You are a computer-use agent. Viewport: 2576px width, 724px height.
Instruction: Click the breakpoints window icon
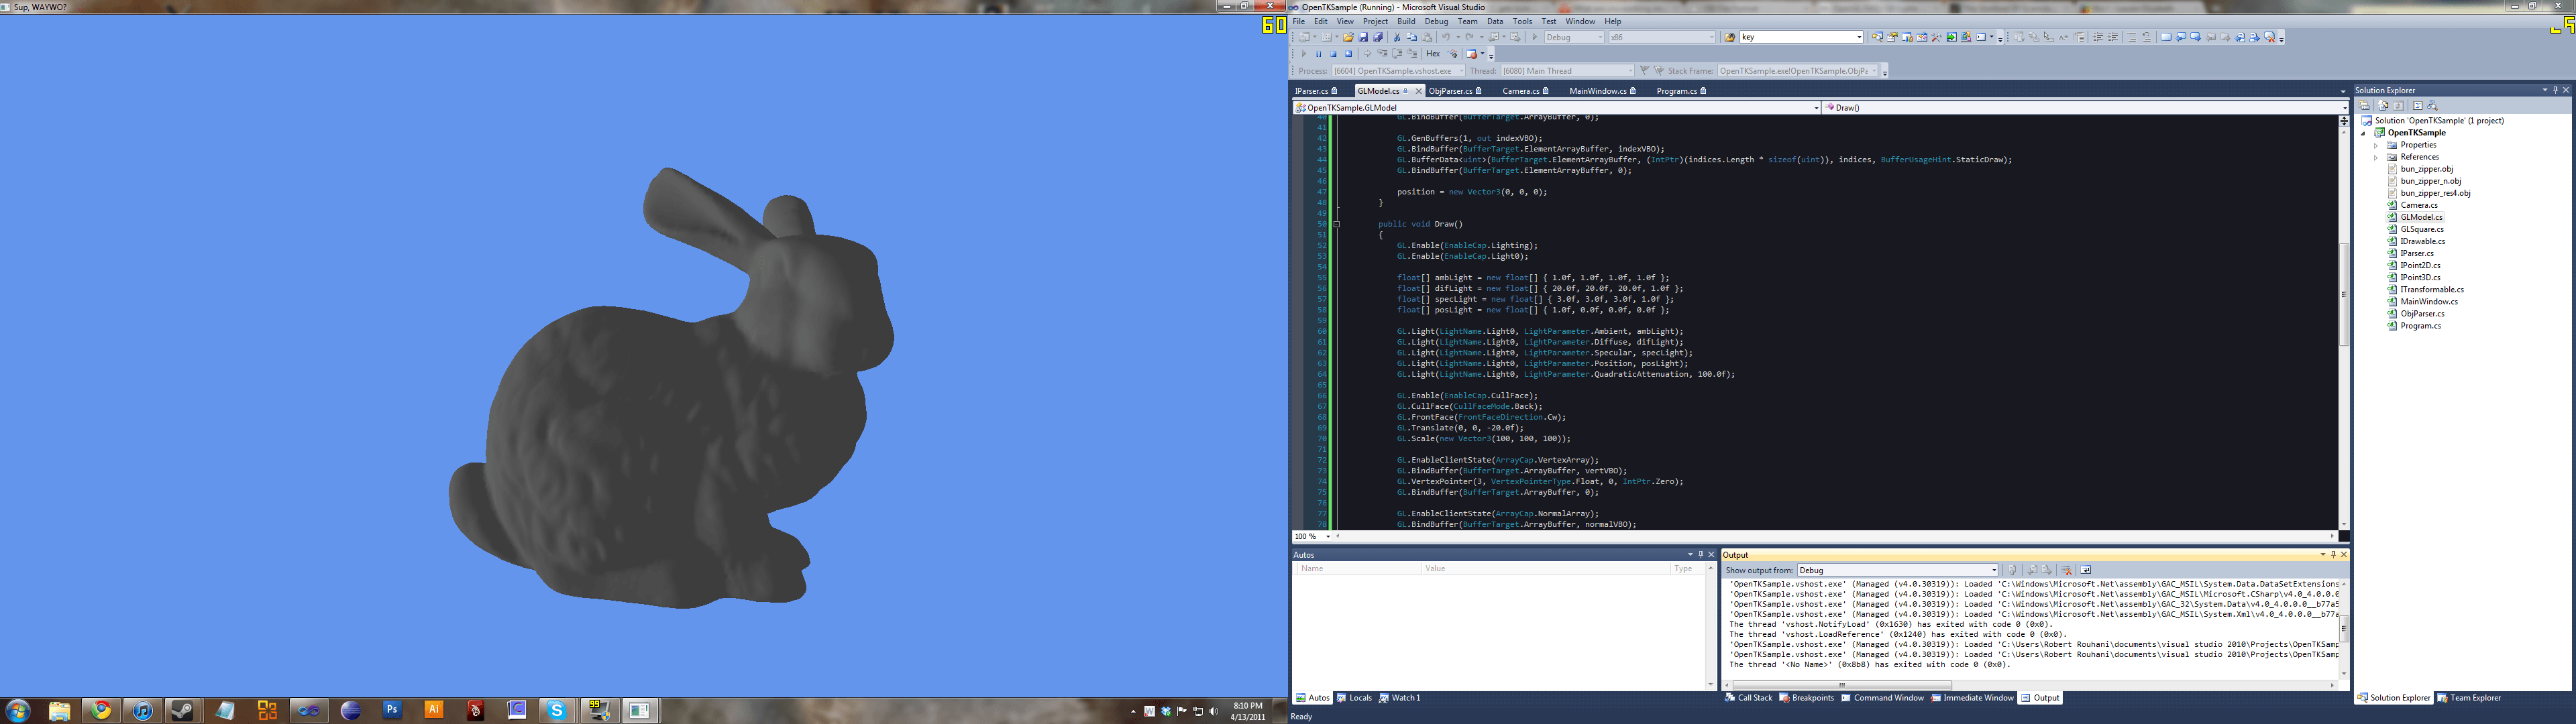point(1472,54)
